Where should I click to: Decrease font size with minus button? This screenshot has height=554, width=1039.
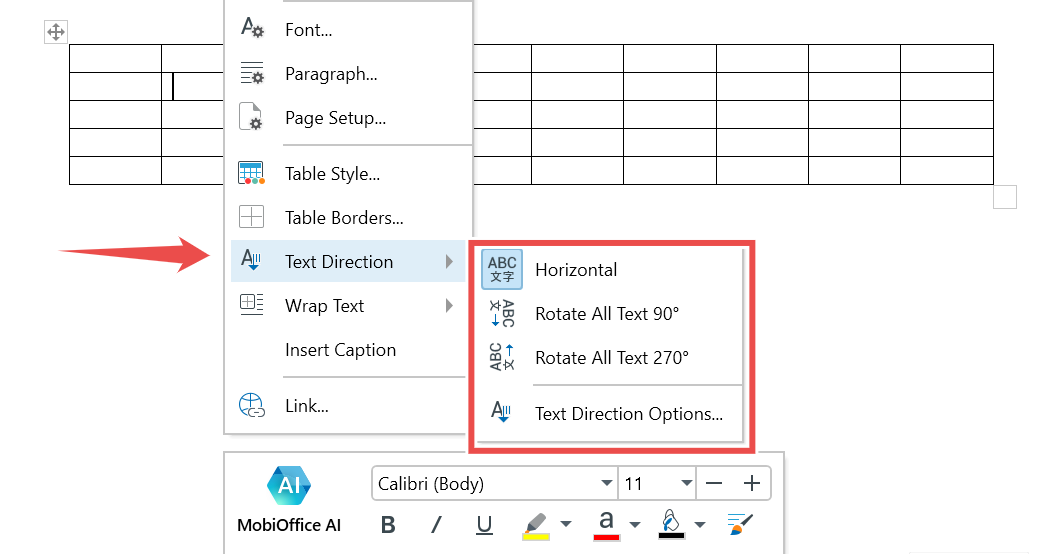714,484
